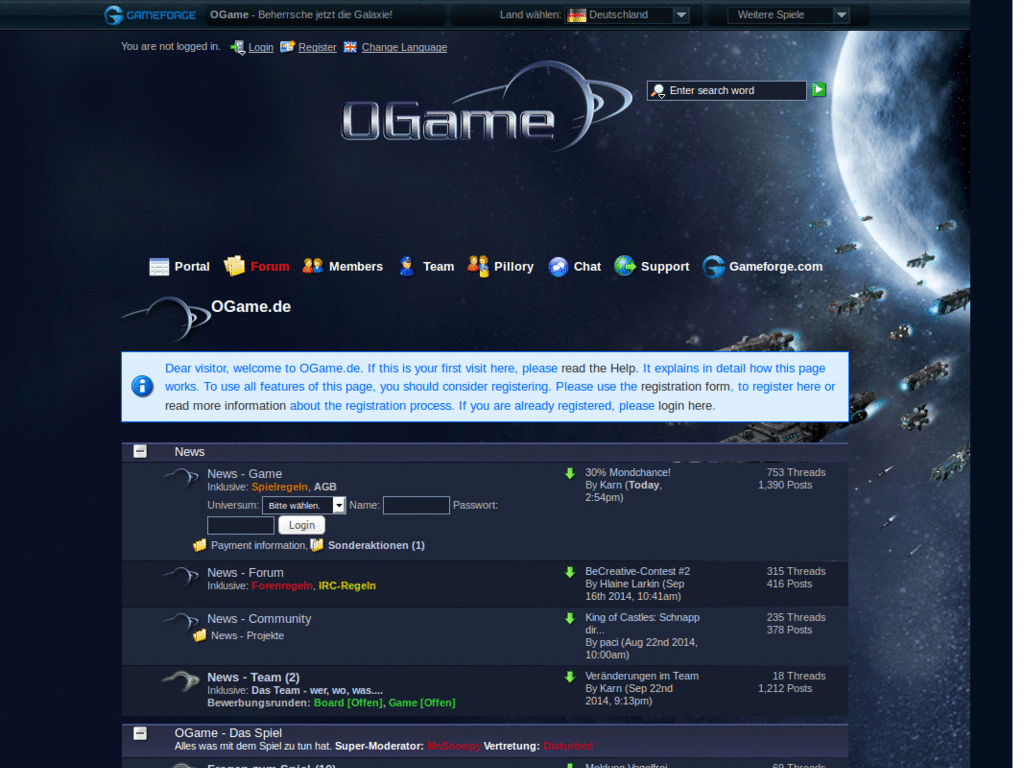Click the News - Team board planet icon
The height and width of the screenshot is (768, 1024).
point(182,681)
